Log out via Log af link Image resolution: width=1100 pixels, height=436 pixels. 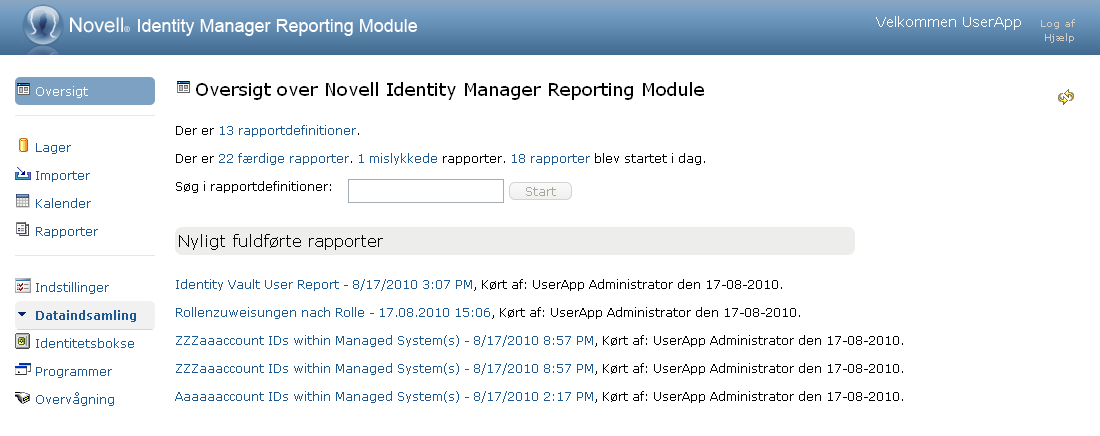click(x=1057, y=23)
